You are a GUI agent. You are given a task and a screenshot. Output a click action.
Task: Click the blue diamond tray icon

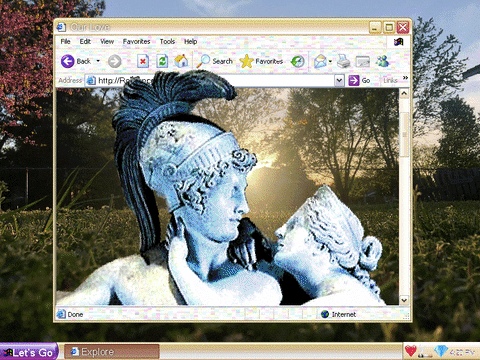pos(441,351)
